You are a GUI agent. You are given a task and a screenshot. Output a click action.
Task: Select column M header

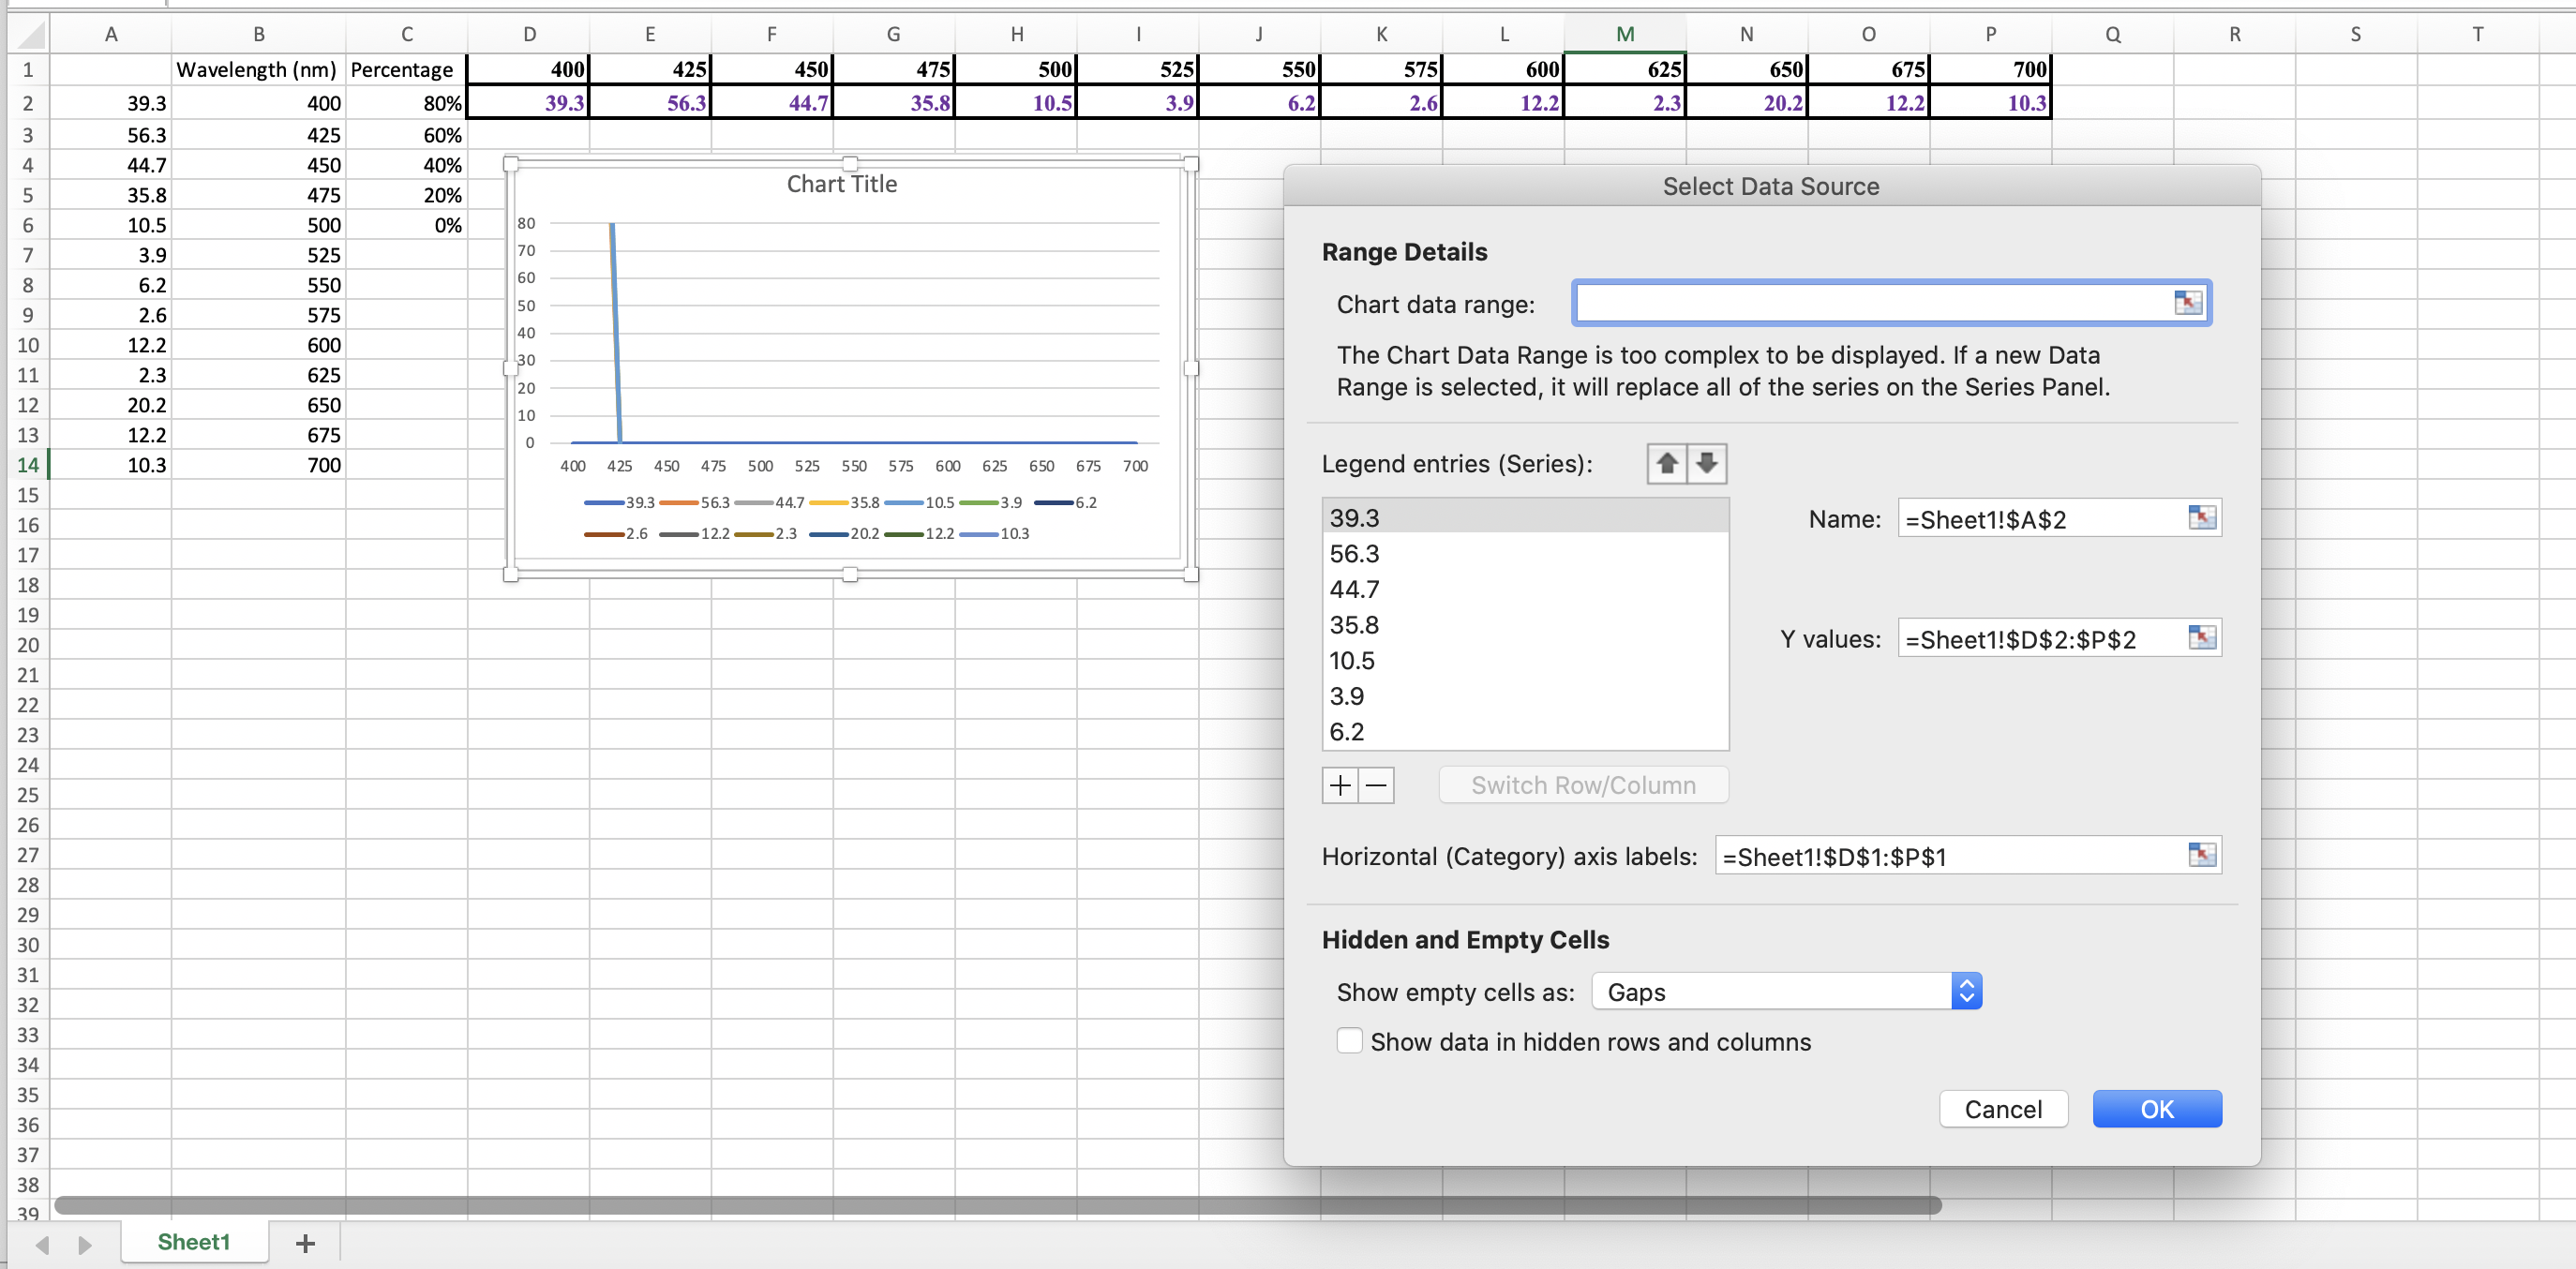pos(1625,35)
